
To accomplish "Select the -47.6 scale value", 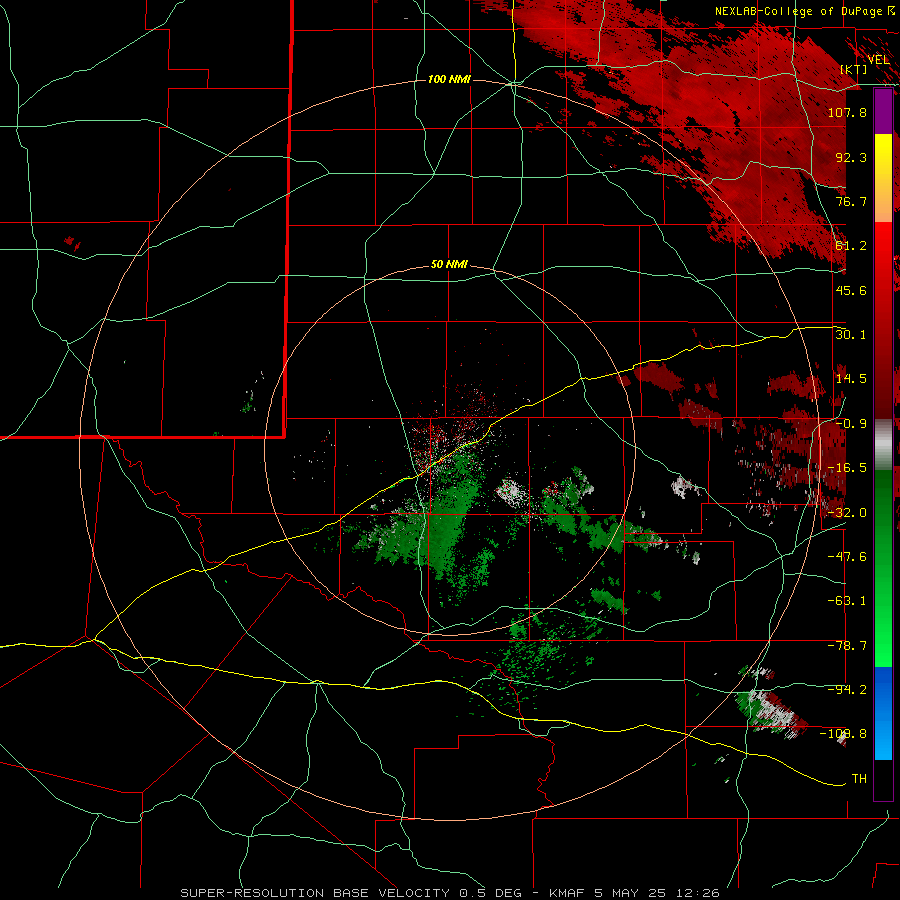I will 847,557.
